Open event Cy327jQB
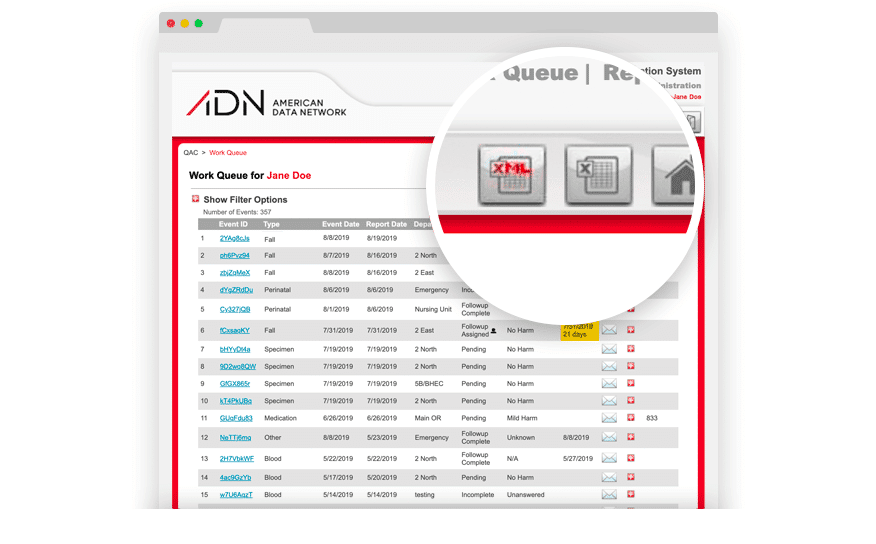 (x=235, y=309)
